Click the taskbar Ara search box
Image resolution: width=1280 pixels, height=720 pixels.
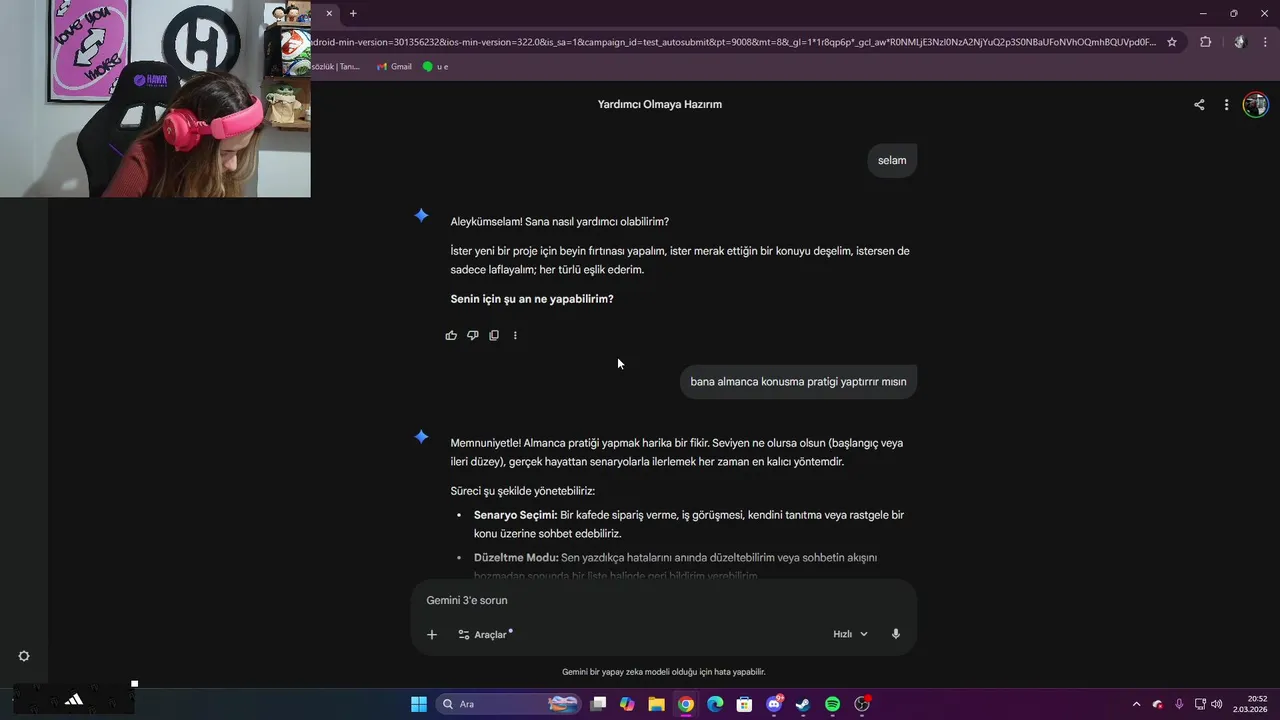[x=508, y=704]
